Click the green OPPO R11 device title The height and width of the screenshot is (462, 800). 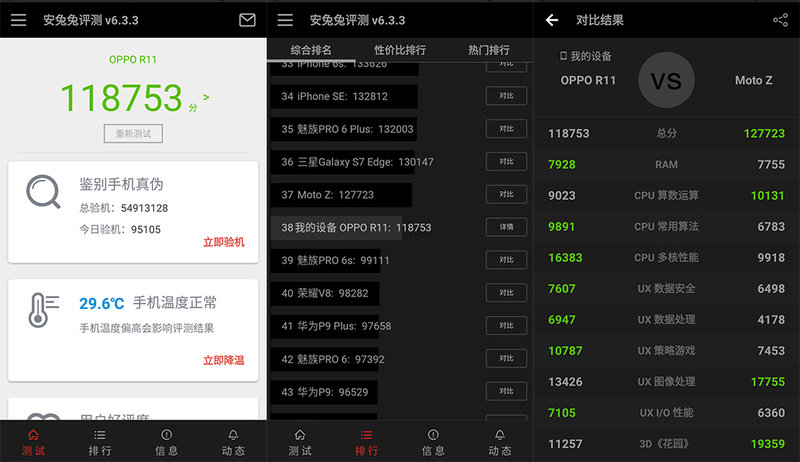click(x=133, y=60)
